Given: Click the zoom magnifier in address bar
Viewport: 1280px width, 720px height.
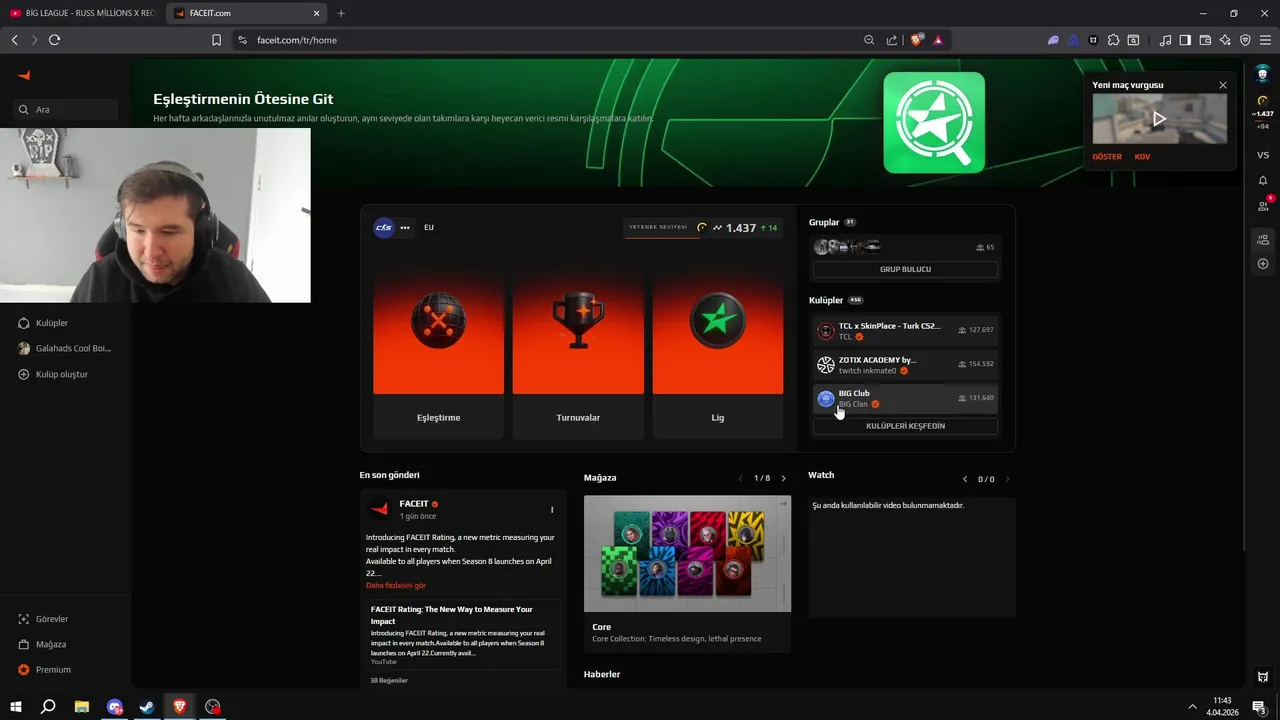Looking at the screenshot, I should pos(869,40).
